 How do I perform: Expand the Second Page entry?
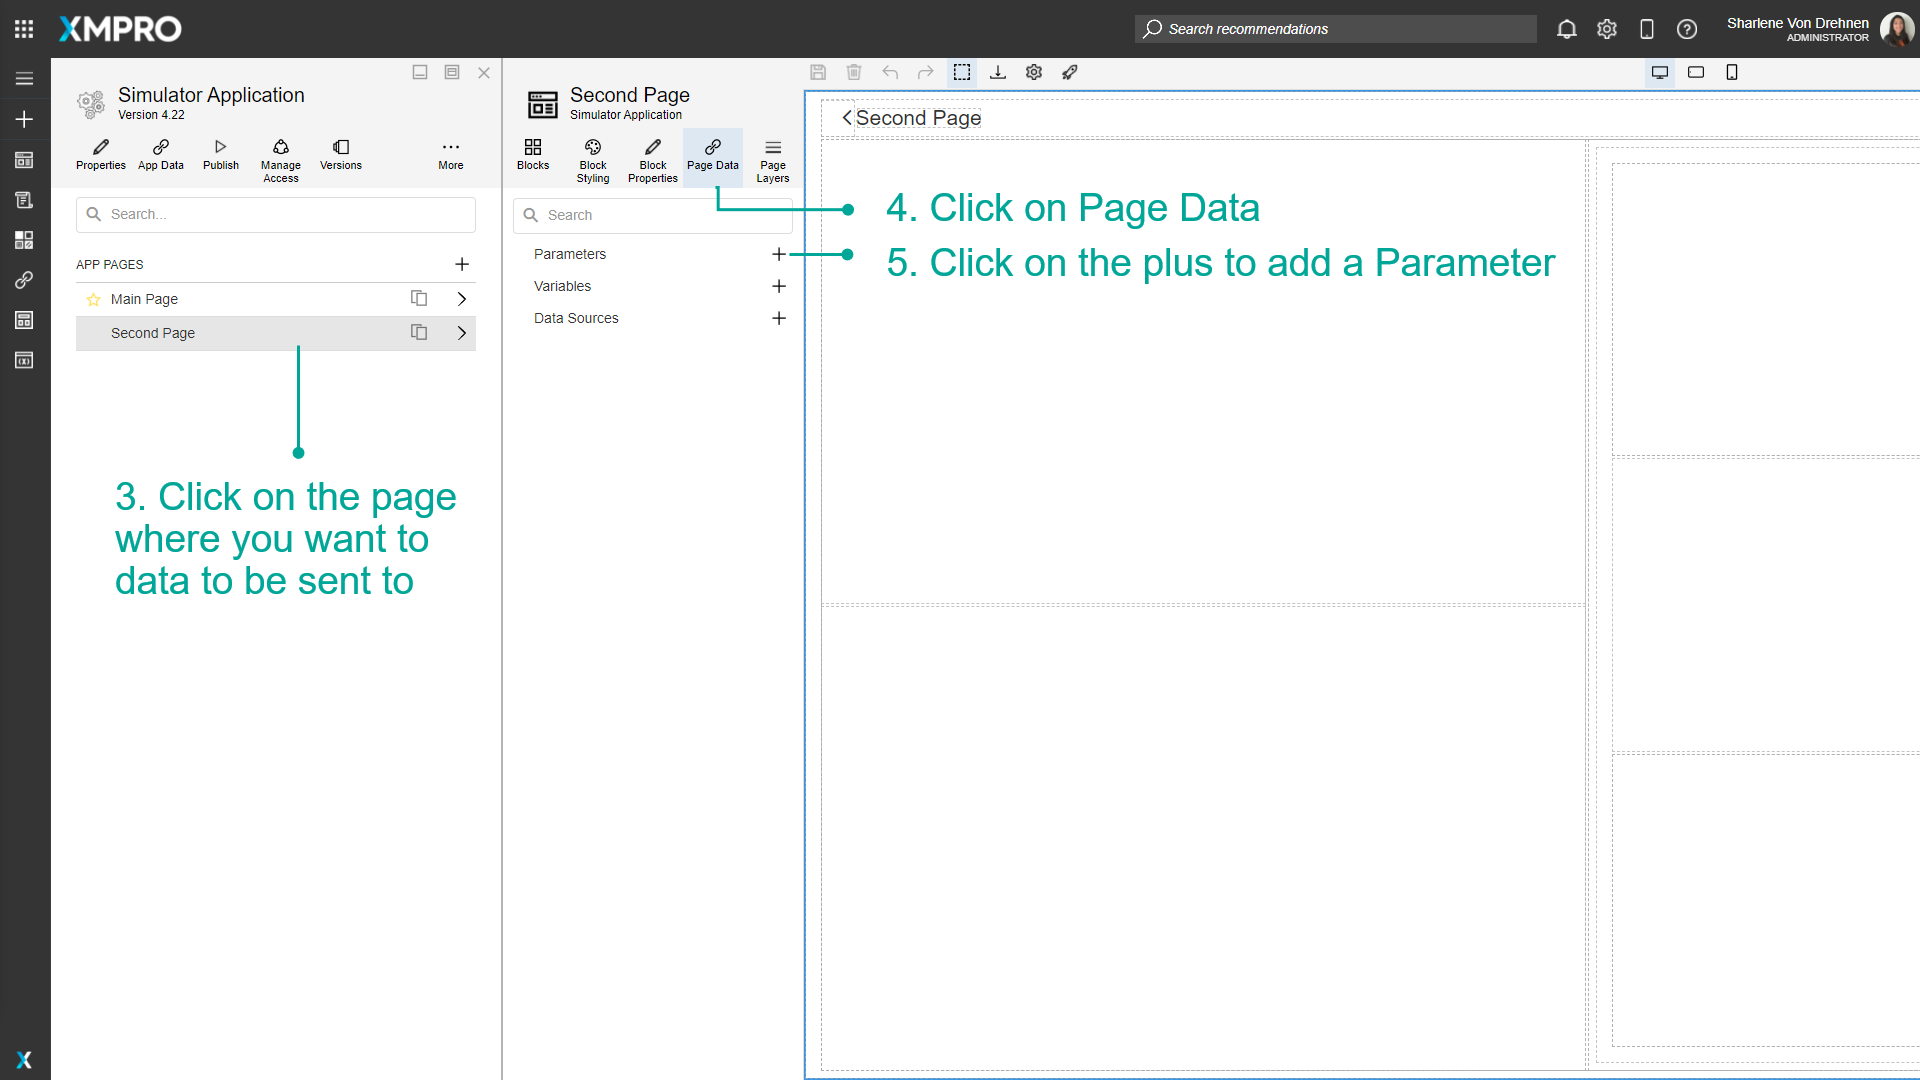point(461,332)
